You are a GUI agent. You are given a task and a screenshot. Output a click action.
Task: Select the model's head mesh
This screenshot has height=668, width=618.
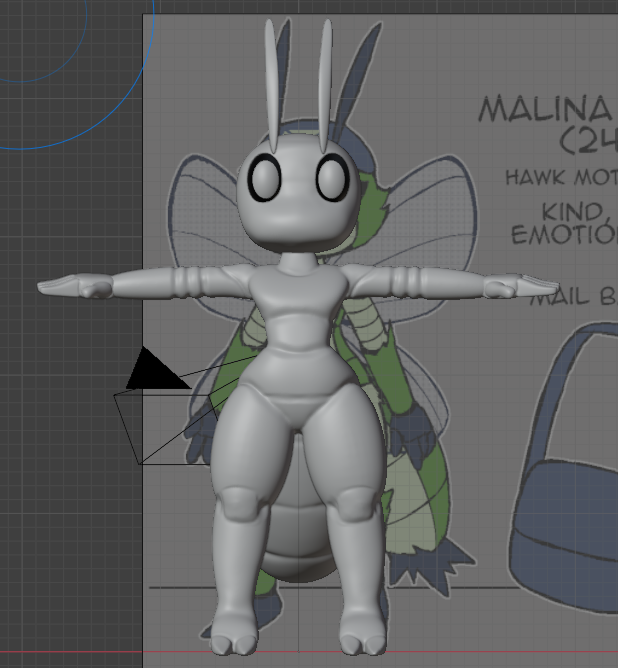(298, 194)
